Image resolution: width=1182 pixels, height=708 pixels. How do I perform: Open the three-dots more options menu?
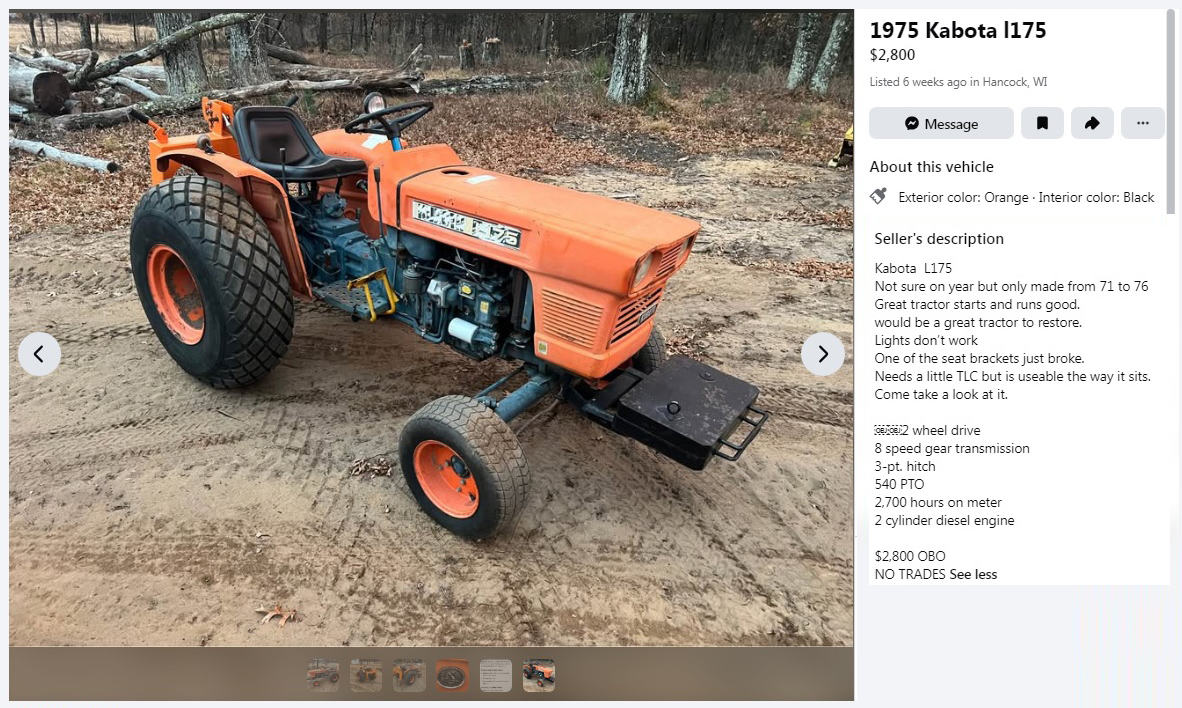(1143, 124)
